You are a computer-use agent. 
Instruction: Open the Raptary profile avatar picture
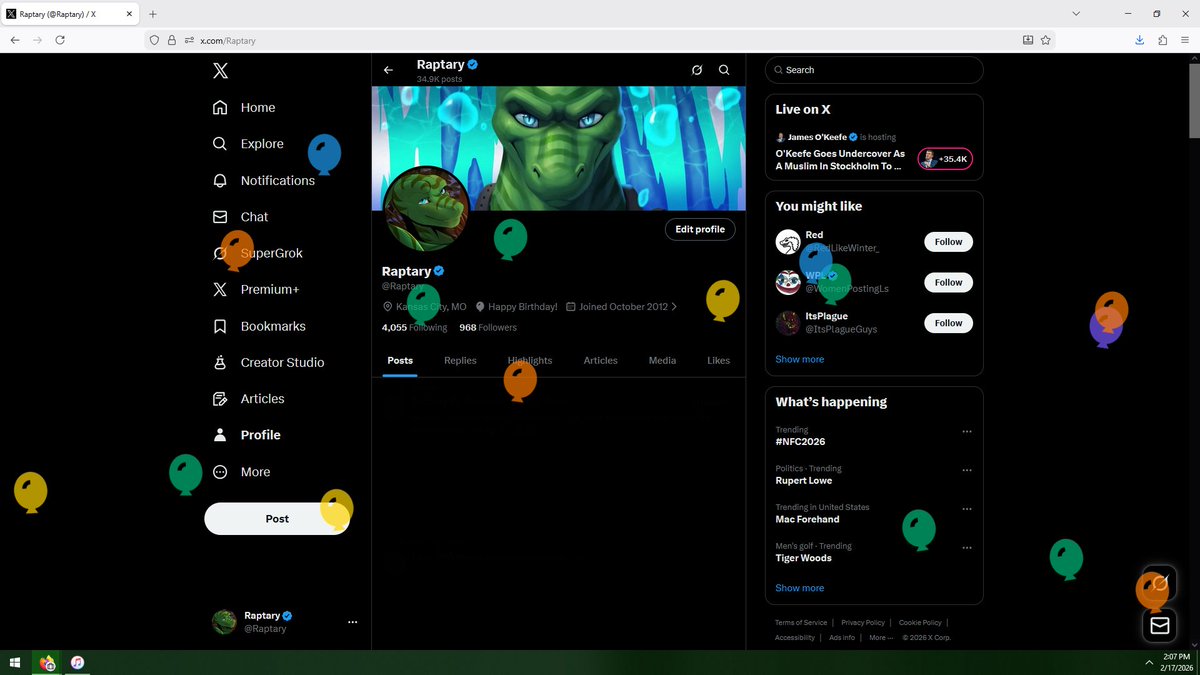[426, 209]
